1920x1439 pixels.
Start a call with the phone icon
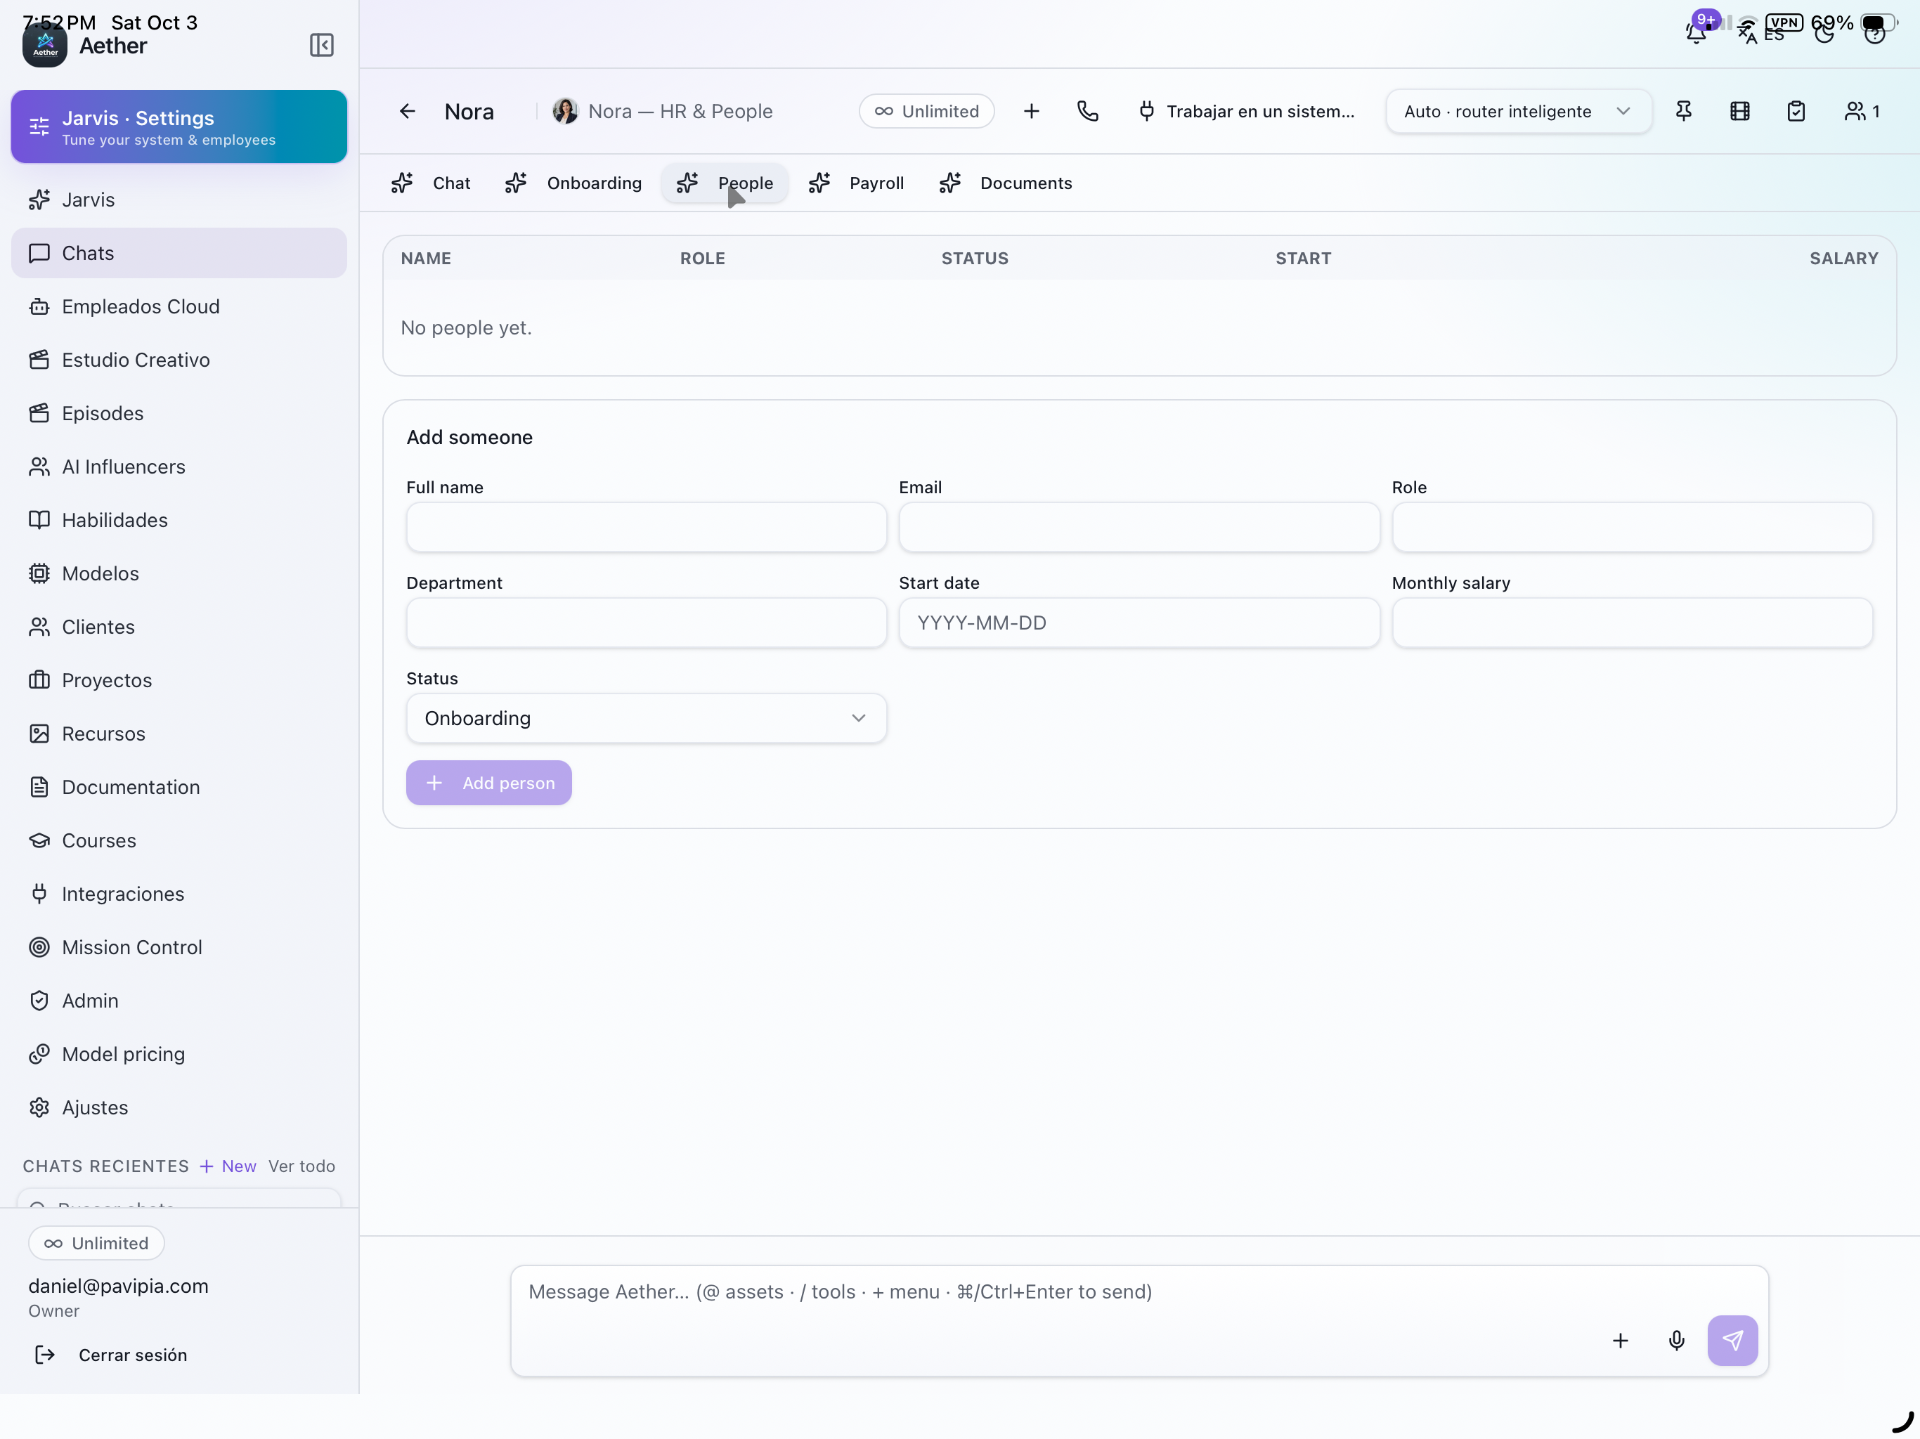[x=1088, y=111]
